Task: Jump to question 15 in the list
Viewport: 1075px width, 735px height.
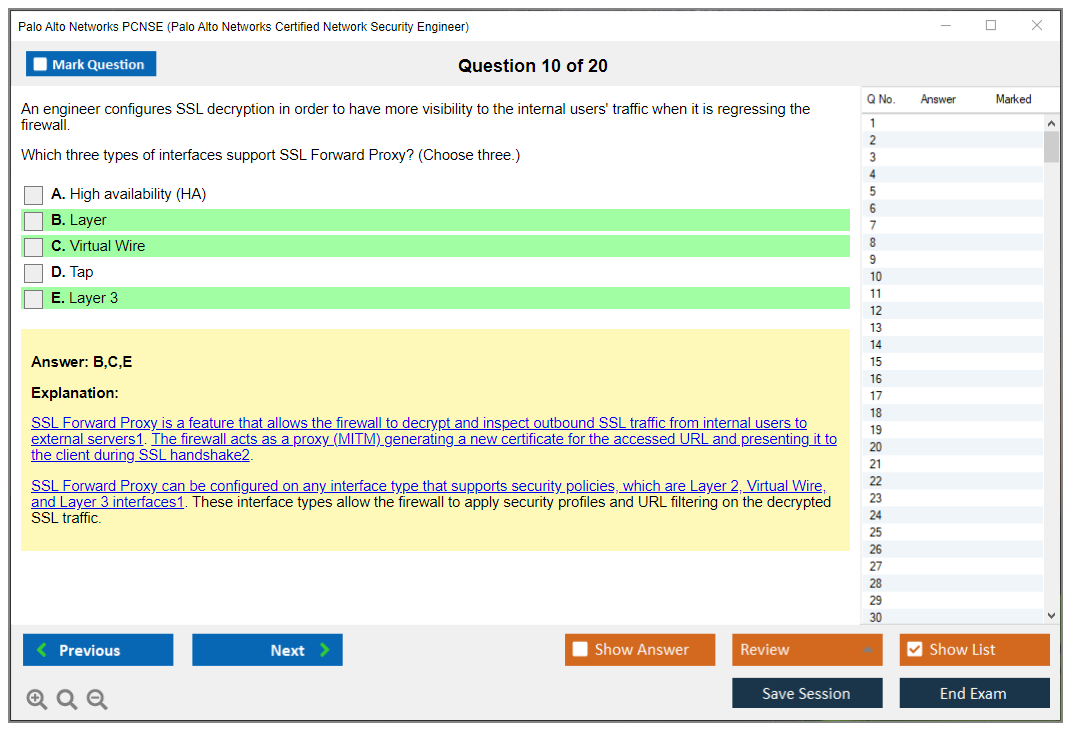Action: click(x=876, y=362)
